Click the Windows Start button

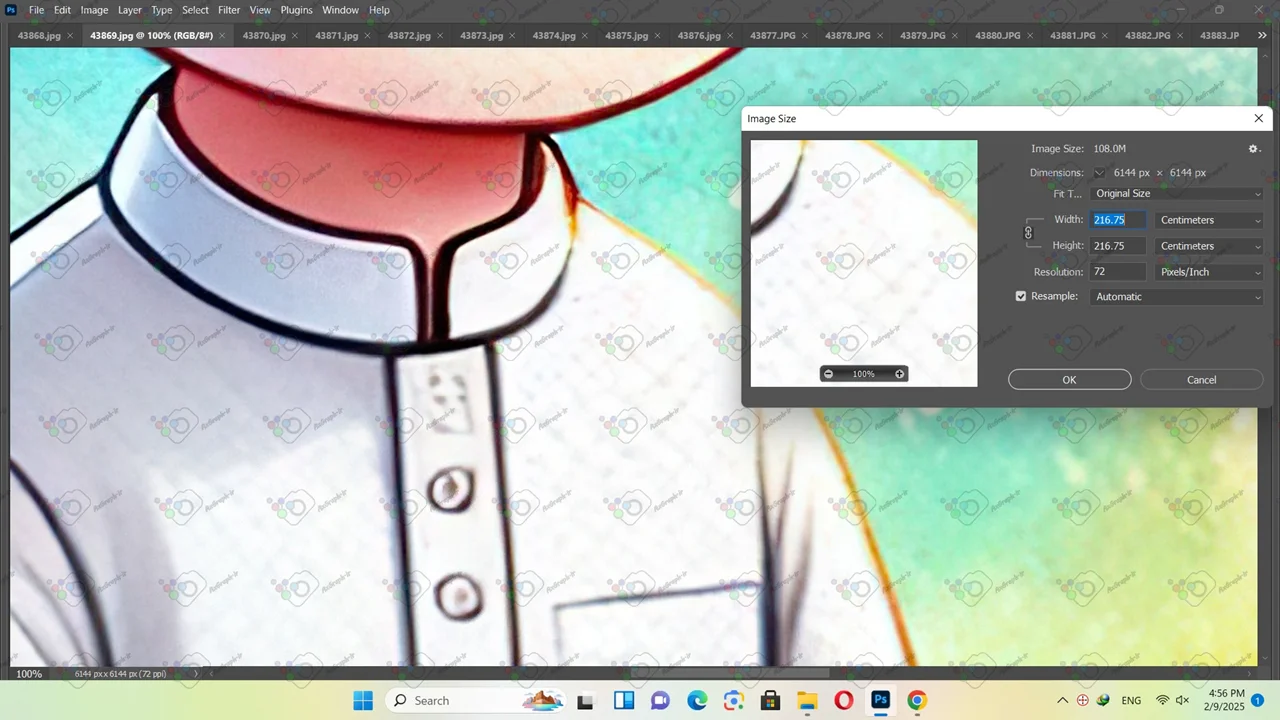point(363,700)
